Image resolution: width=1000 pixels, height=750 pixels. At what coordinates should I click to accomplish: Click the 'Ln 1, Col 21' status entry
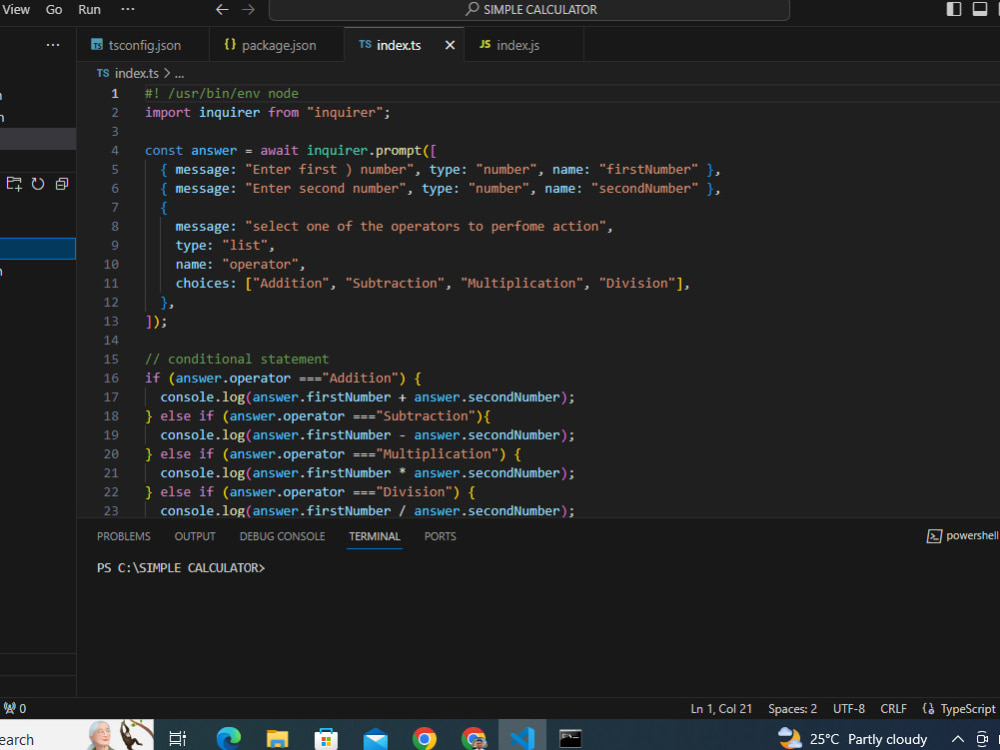(721, 709)
